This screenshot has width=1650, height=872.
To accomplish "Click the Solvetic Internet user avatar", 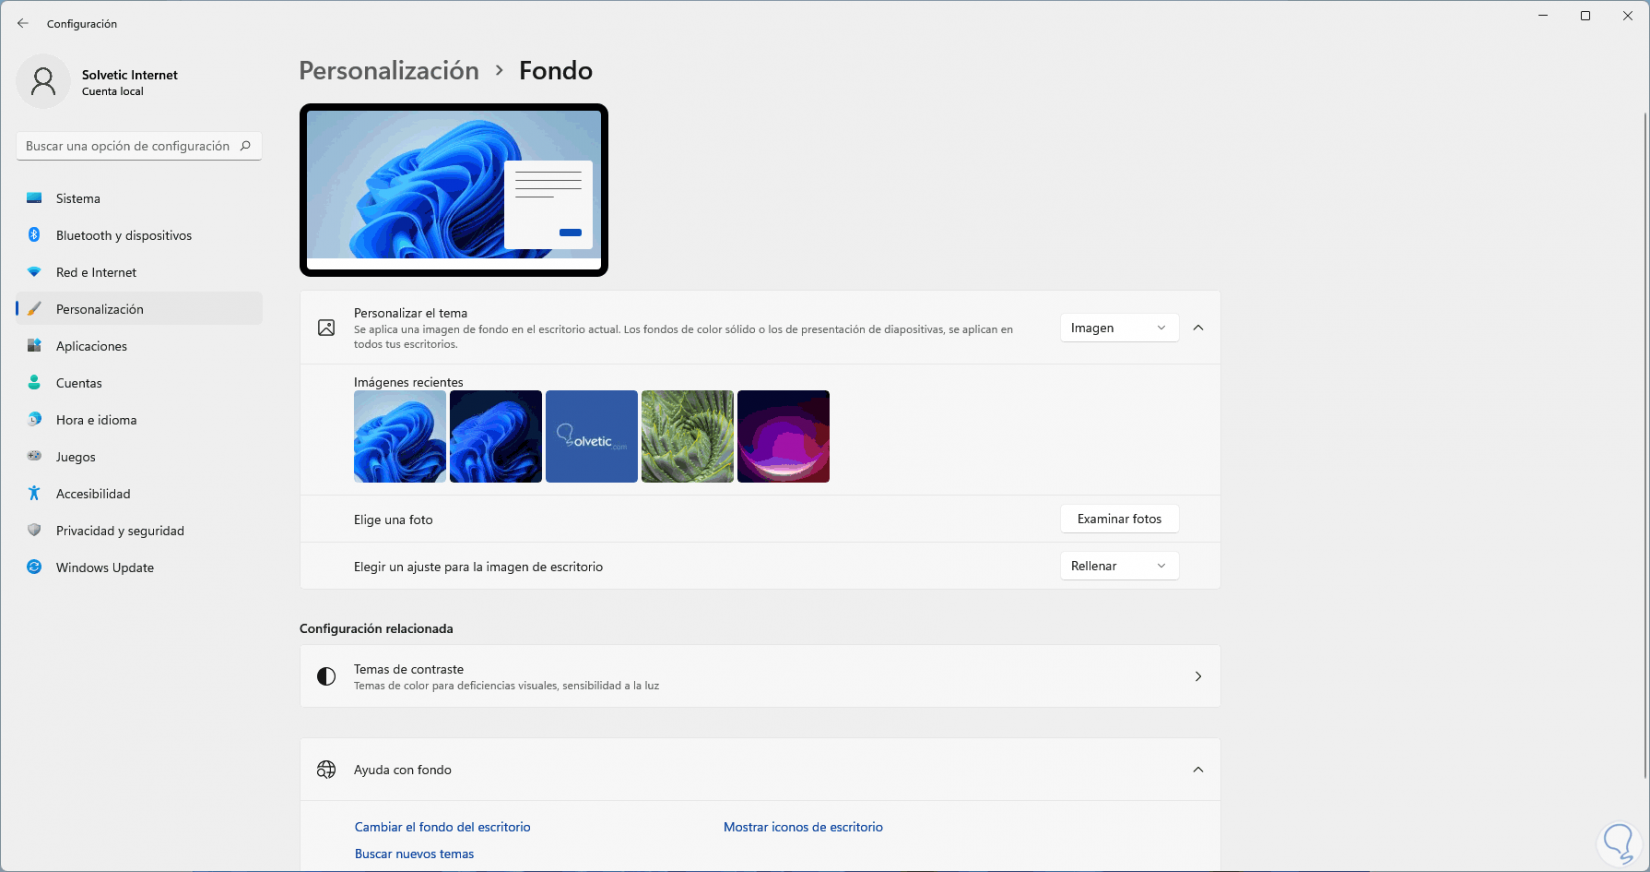I will [x=43, y=81].
